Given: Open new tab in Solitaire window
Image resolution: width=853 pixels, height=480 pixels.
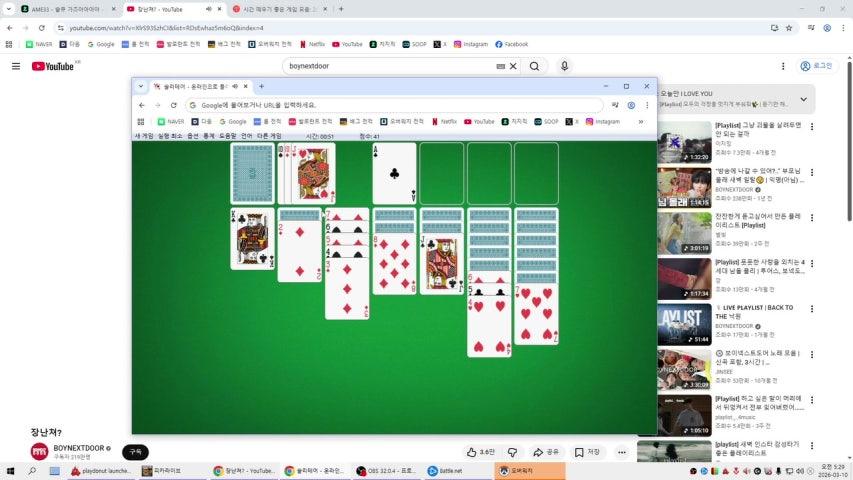Looking at the screenshot, I should coord(262,86).
